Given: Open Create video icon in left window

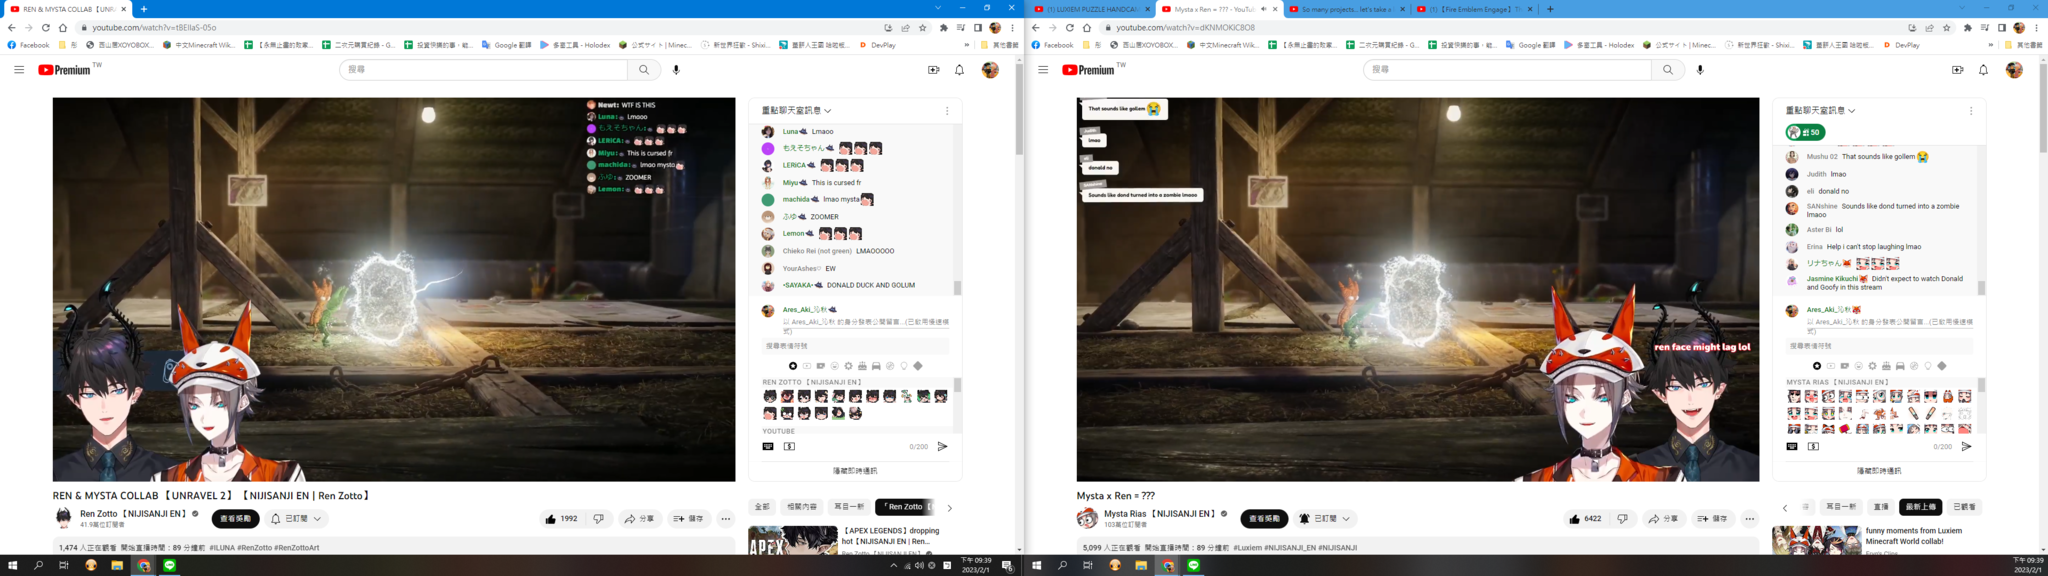Looking at the screenshot, I should (933, 70).
